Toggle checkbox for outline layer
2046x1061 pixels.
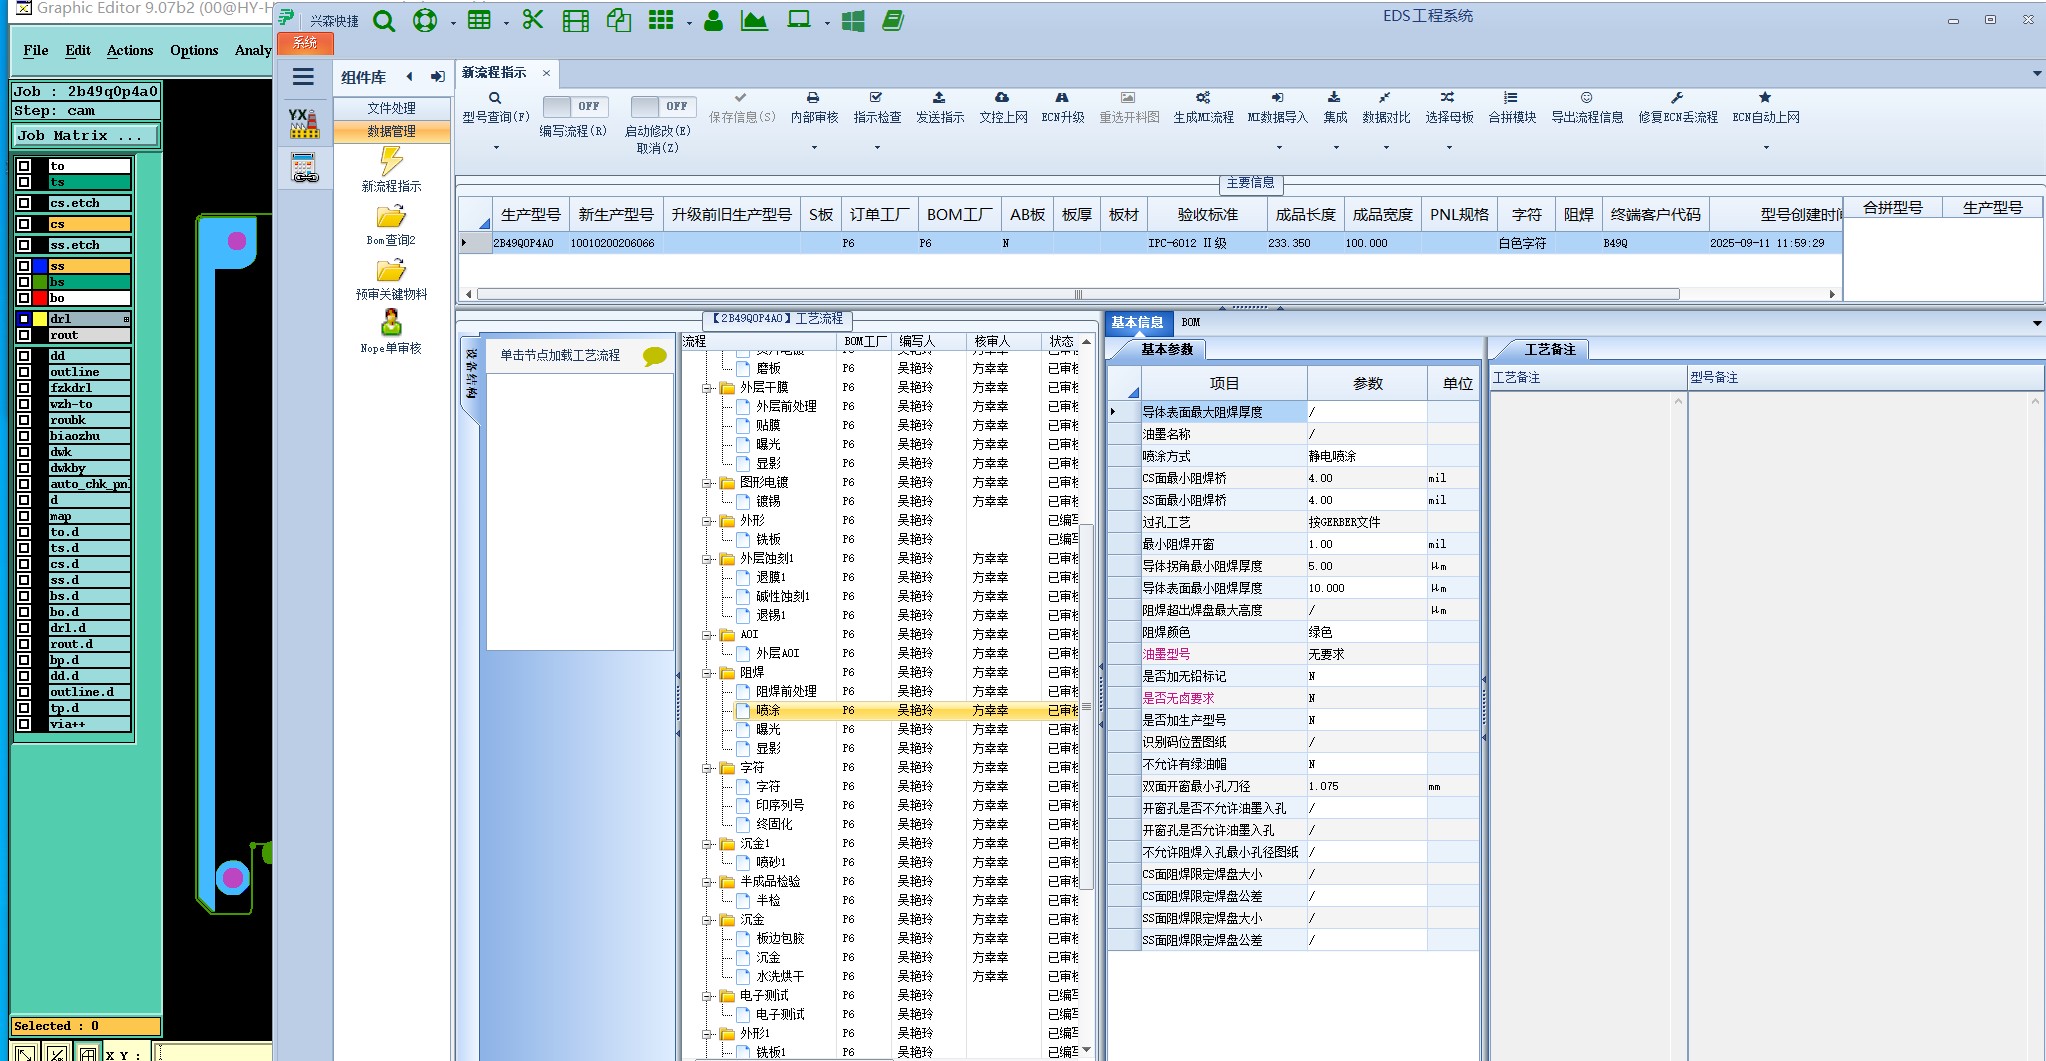tap(24, 372)
